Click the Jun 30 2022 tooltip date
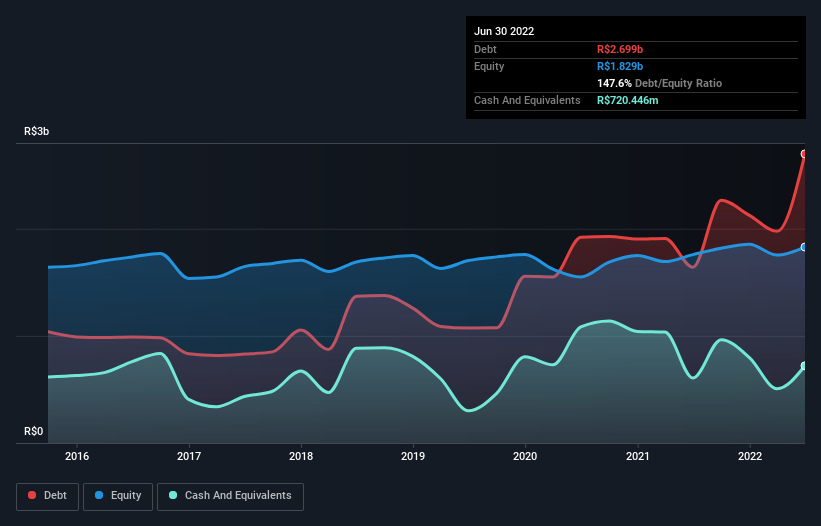The height and width of the screenshot is (526, 821). click(504, 31)
